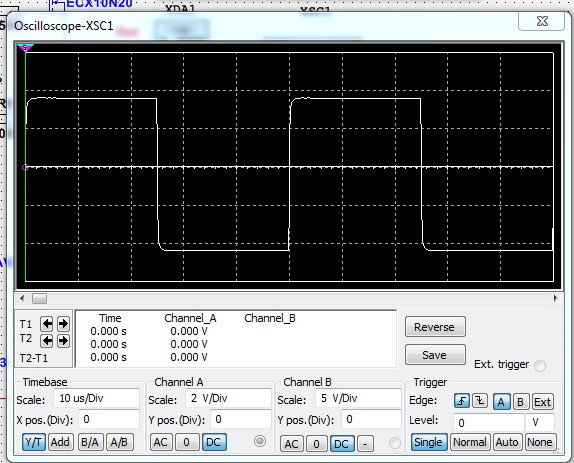This screenshot has width=574, height=463.
Task: Set Channel A coupling to AC
Action: [160, 442]
